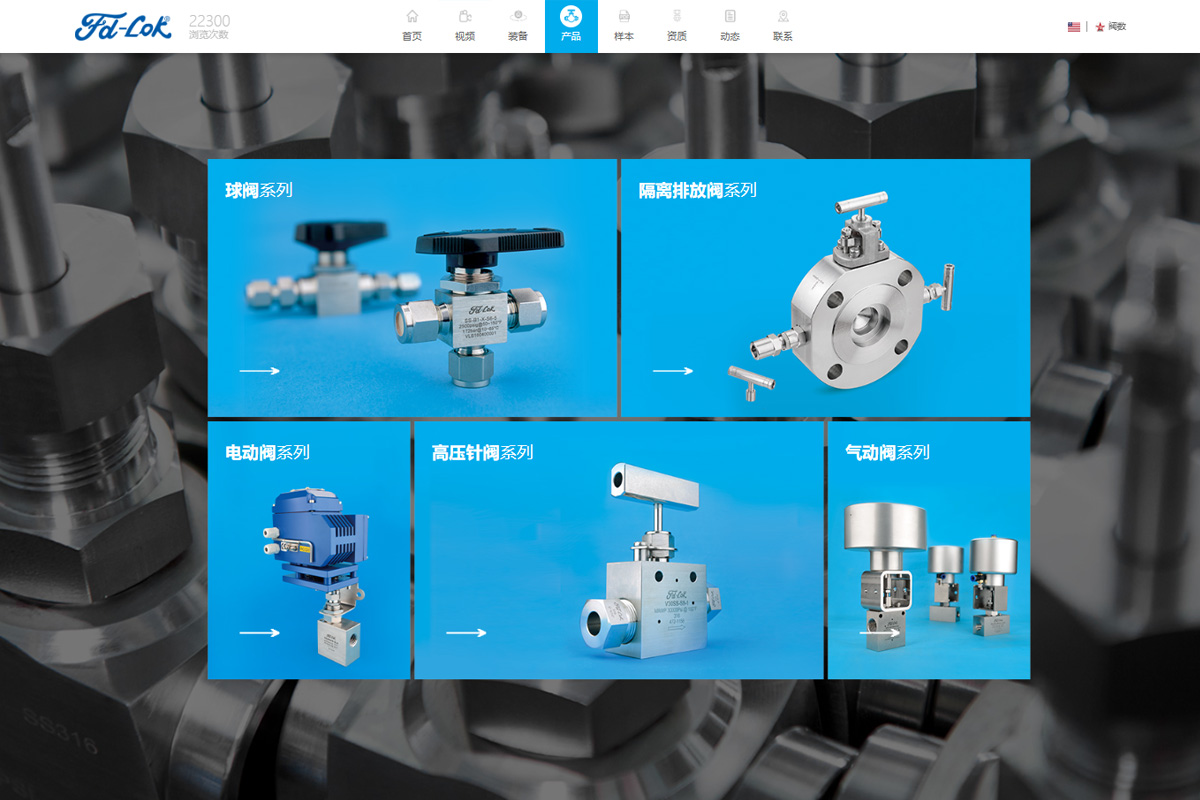Select the electric valve product image
The height and width of the screenshot is (800, 1200).
pyautogui.click(x=320, y=570)
